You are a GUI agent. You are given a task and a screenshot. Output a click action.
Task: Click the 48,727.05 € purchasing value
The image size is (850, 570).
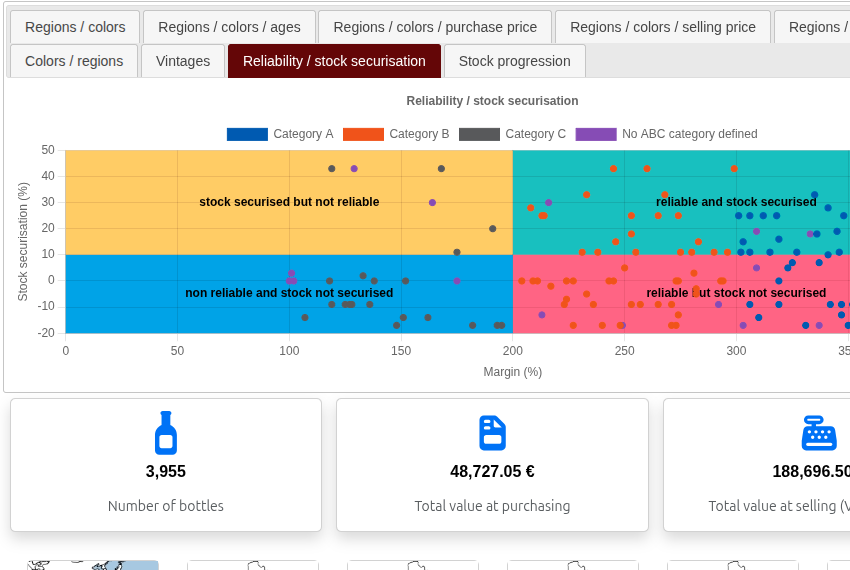tap(492, 471)
